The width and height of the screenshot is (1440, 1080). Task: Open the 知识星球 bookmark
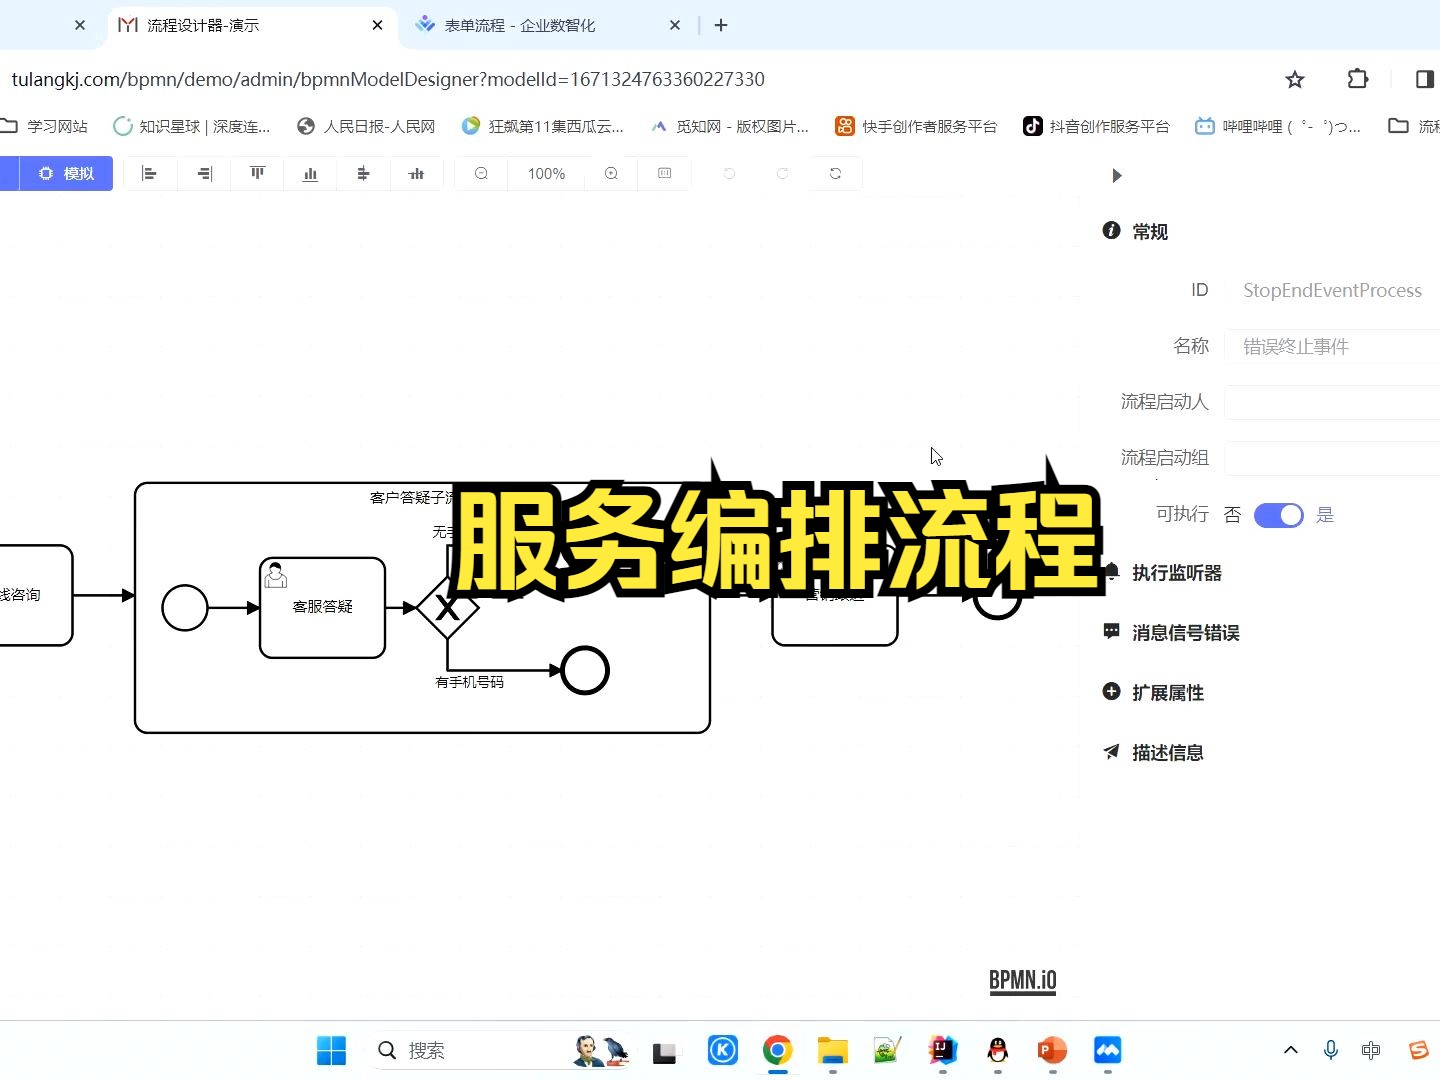tap(192, 126)
